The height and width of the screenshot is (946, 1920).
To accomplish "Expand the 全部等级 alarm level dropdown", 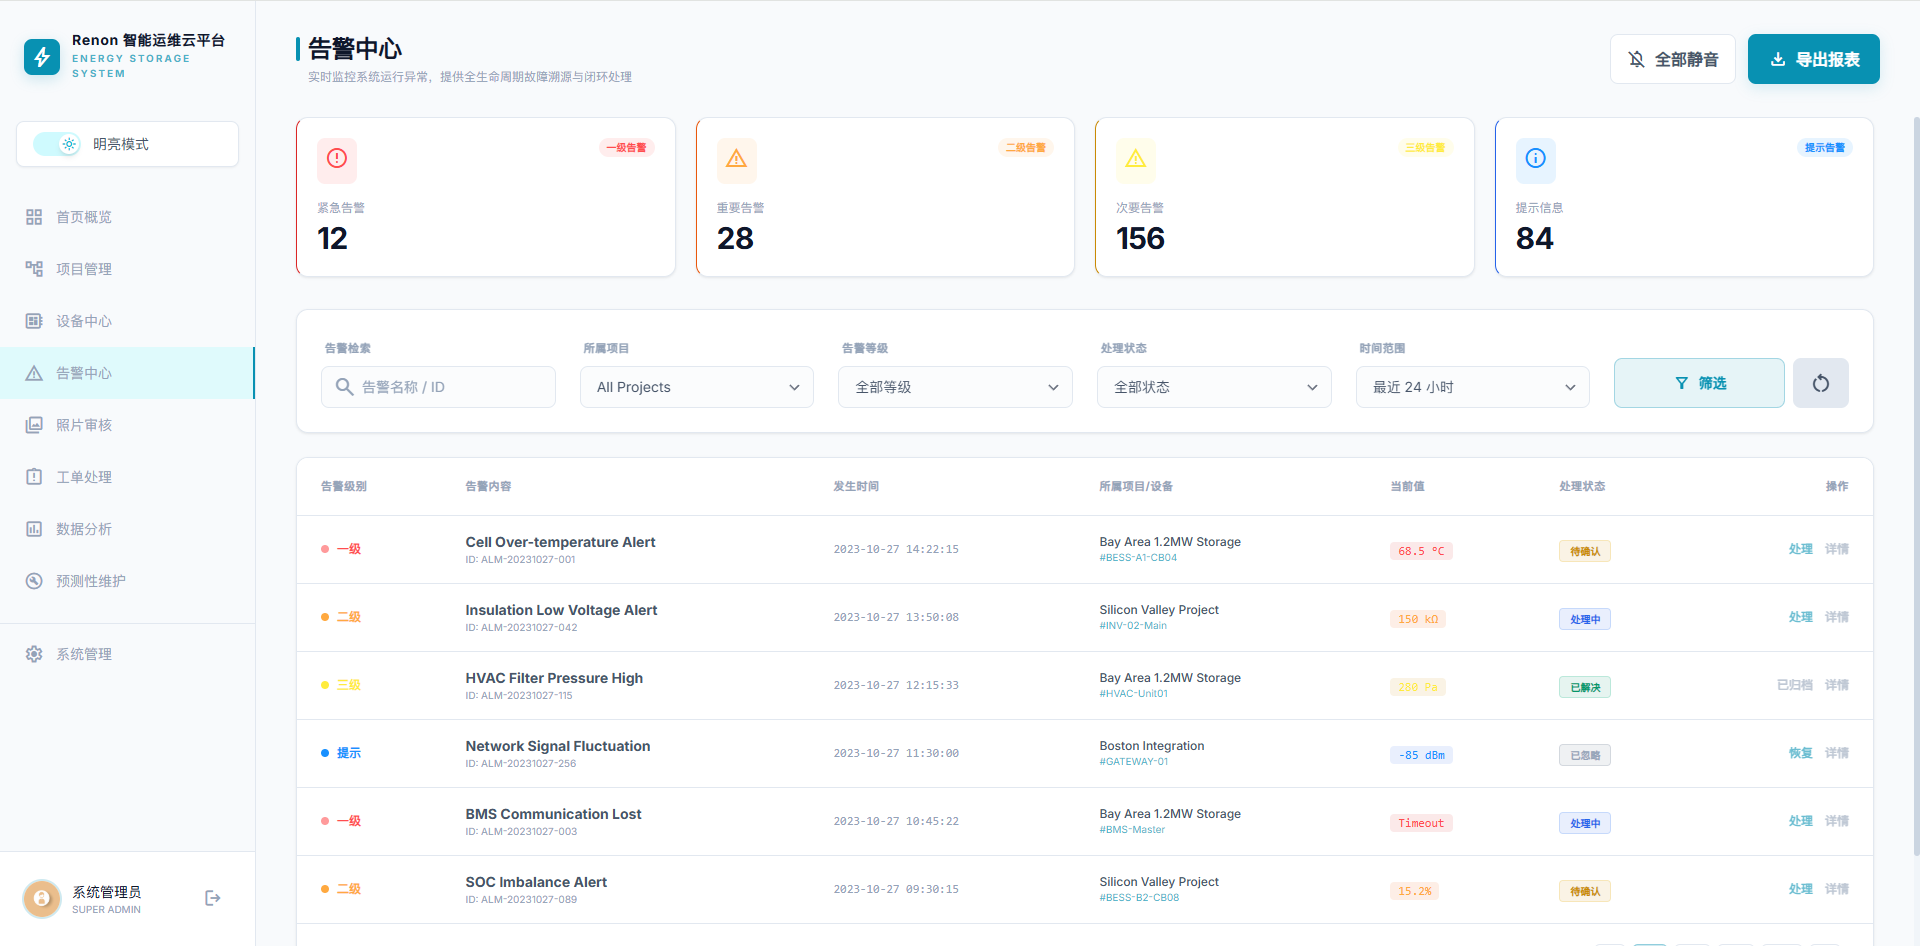I will coord(955,387).
